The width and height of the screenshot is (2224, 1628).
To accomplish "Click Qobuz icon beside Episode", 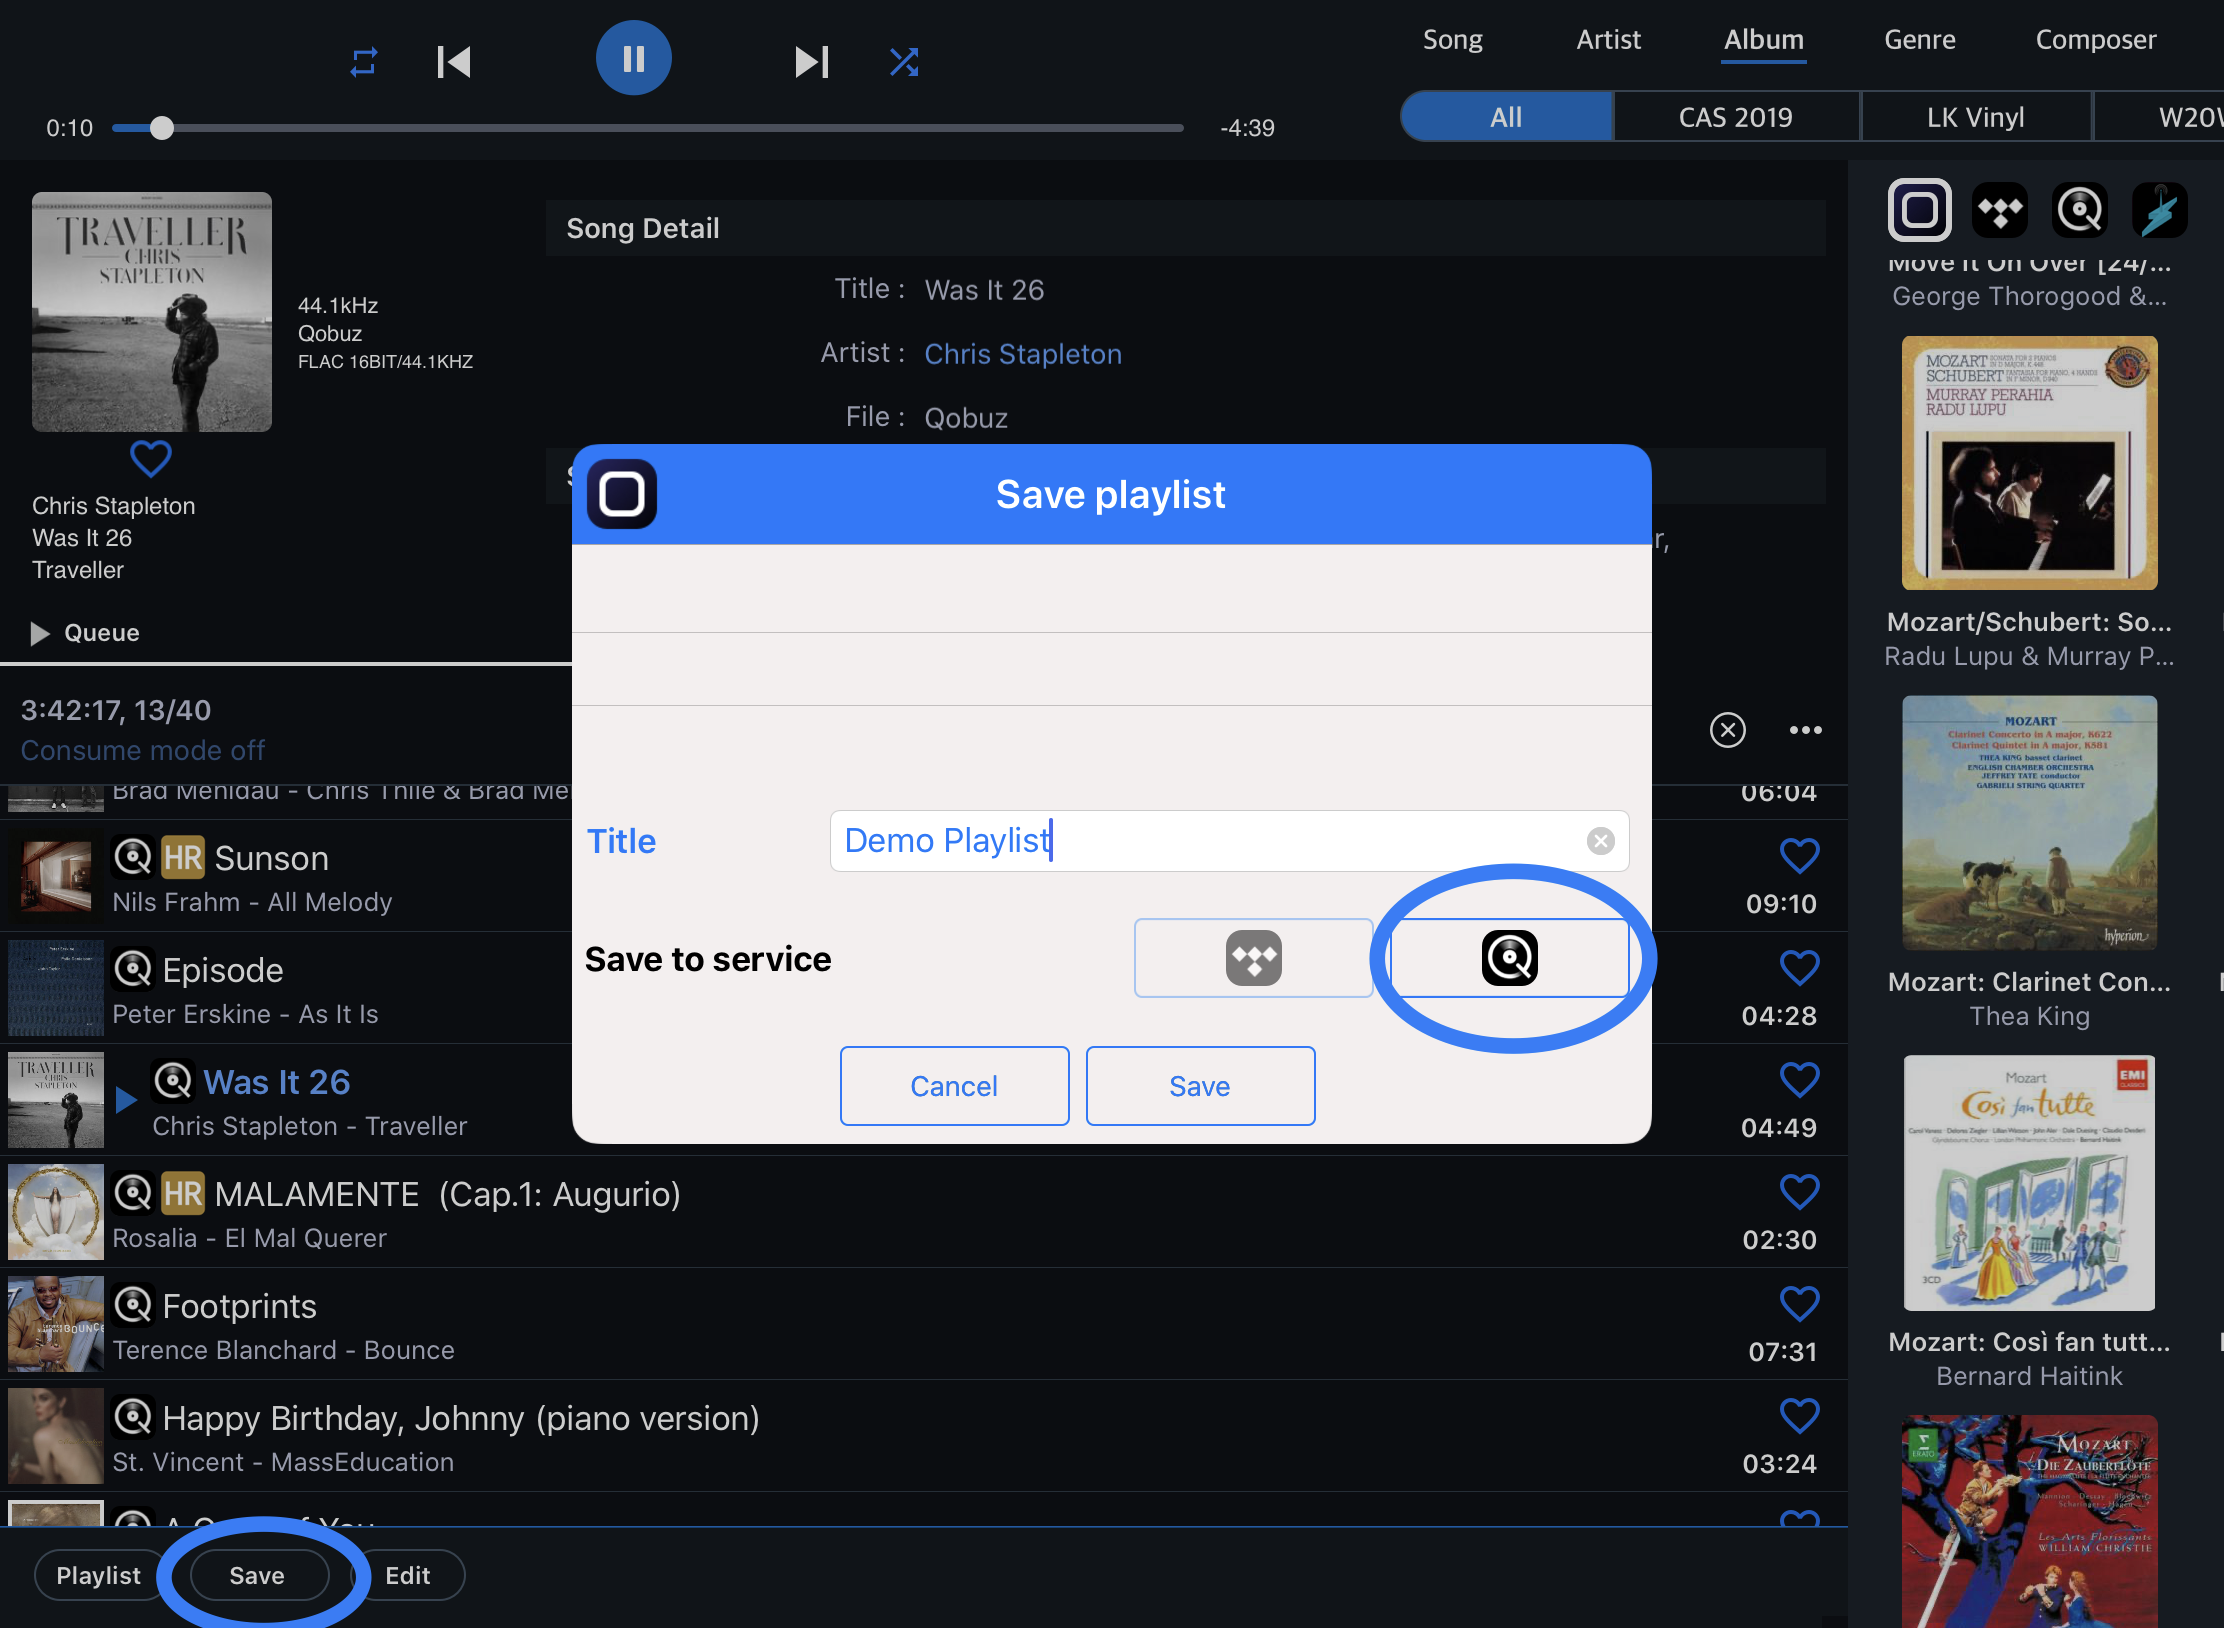I will 133,969.
